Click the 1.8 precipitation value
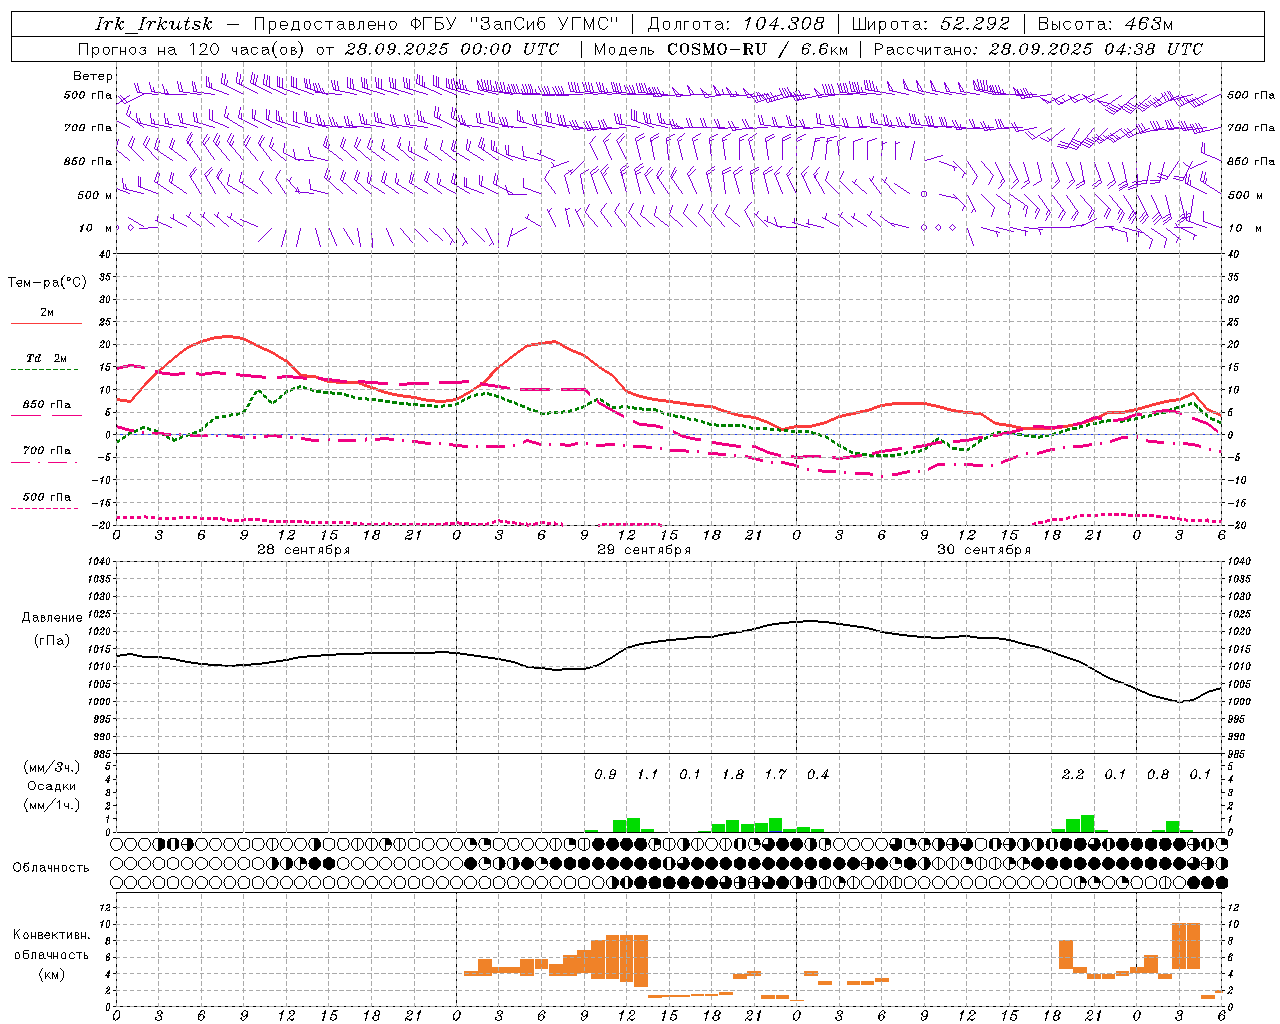The height and width of the screenshot is (1024, 1280). [x=733, y=774]
